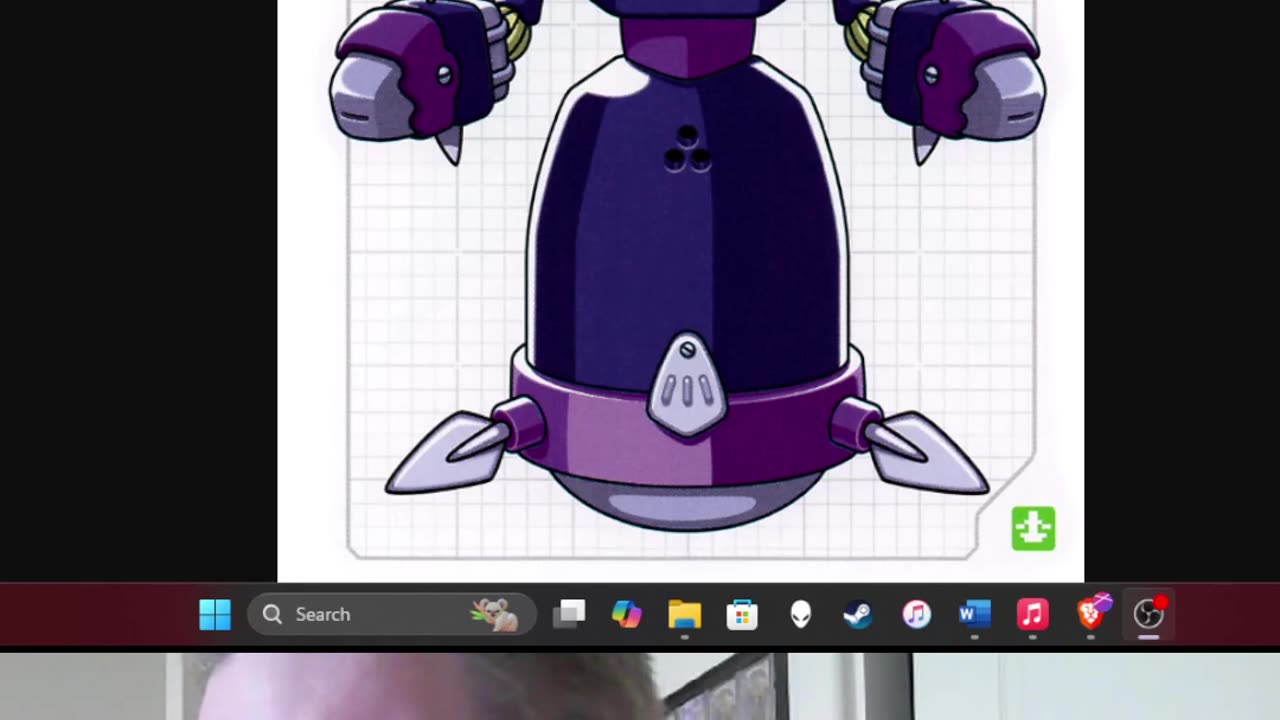Launch Copilot from the taskbar
The width and height of the screenshot is (1280, 720).
click(627, 614)
